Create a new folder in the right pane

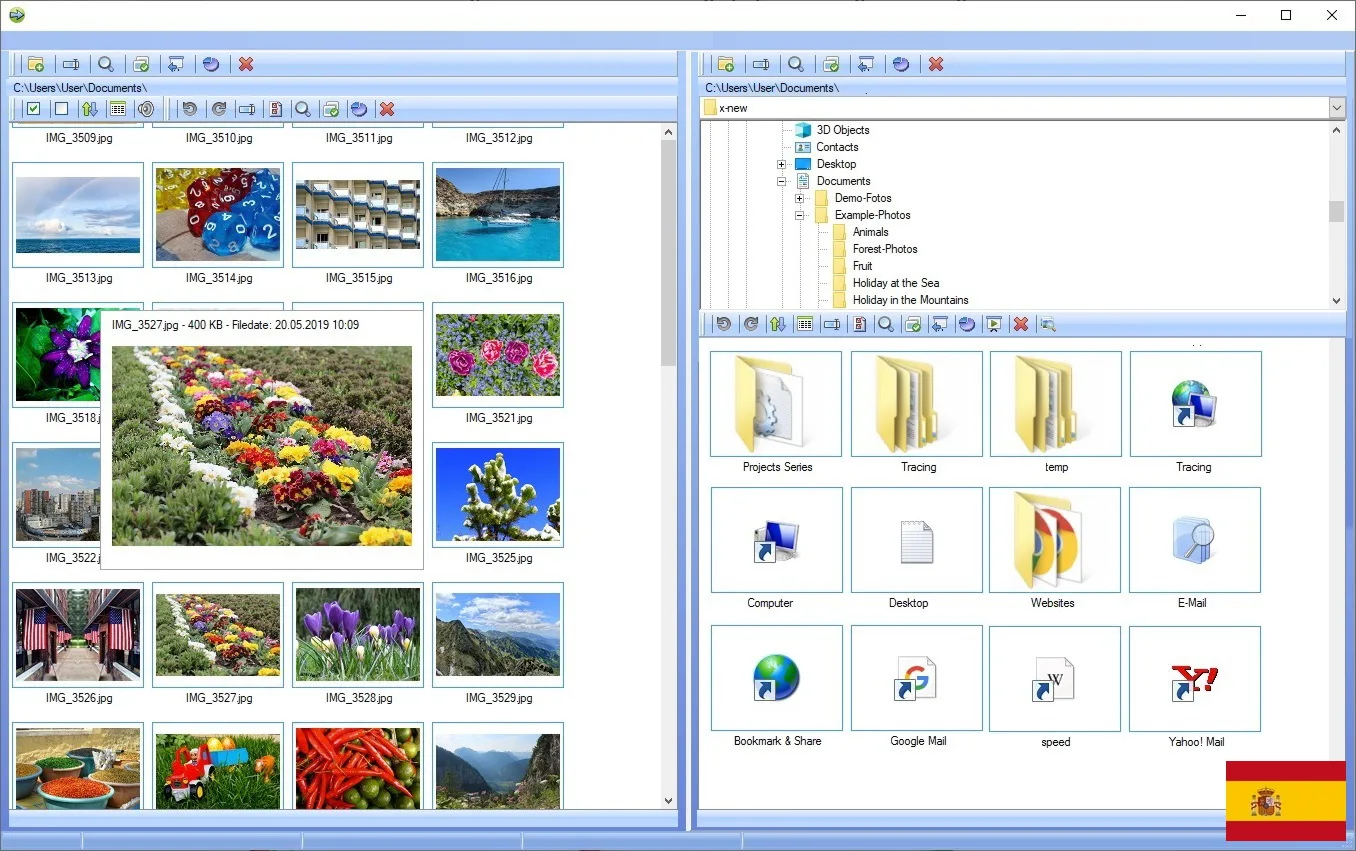coord(725,64)
